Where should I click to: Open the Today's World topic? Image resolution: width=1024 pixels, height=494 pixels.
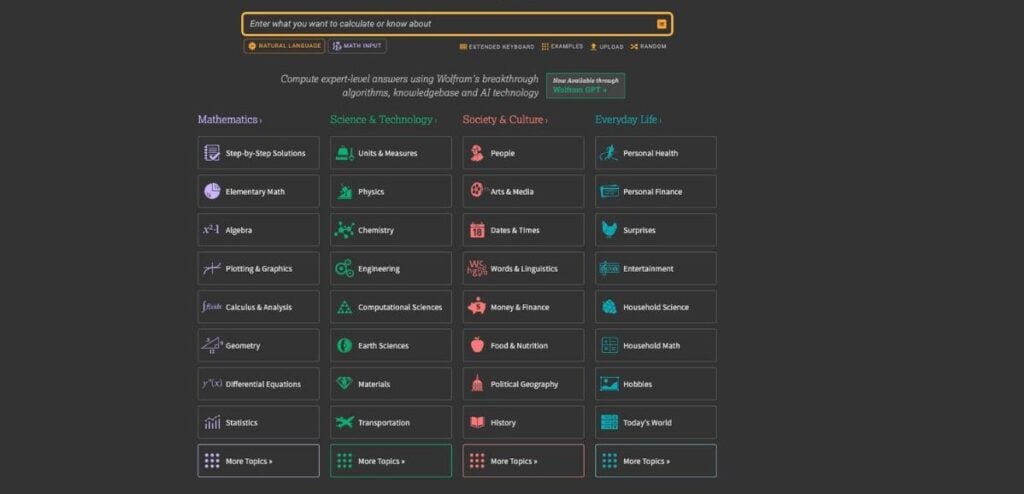point(656,423)
